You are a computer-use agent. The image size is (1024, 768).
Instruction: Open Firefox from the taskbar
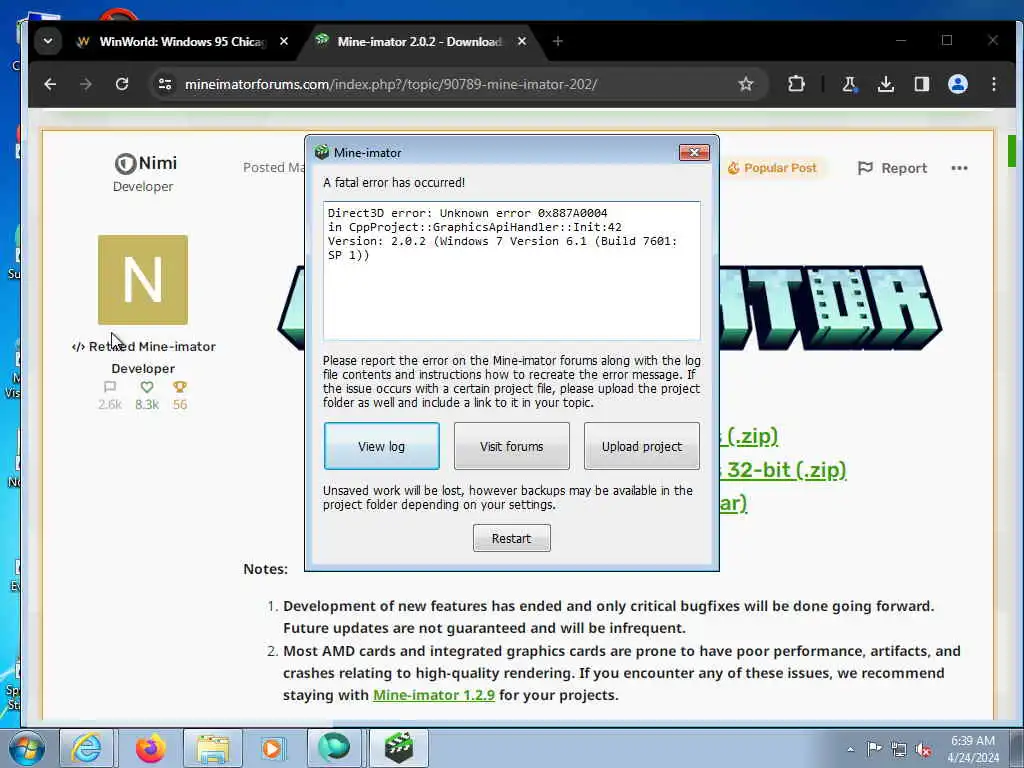pyautogui.click(x=150, y=748)
